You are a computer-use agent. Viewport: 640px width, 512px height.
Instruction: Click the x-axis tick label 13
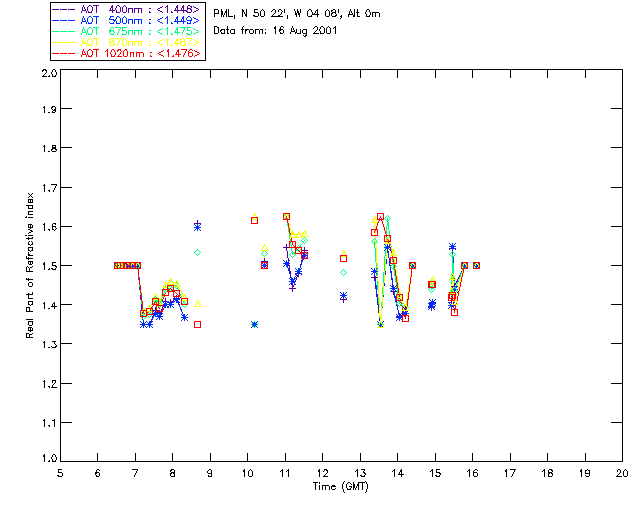pyautogui.click(x=360, y=473)
